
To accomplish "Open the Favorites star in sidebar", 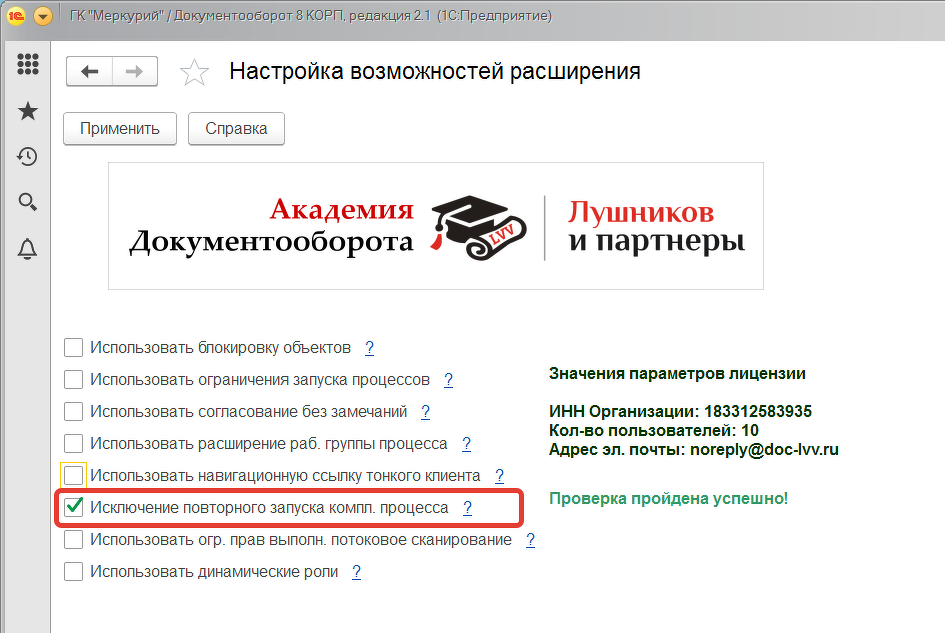I will 28,111.
